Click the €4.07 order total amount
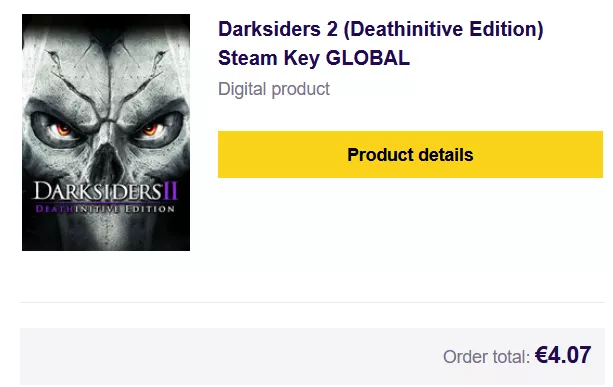Screen dimensions: 613x387 pyautogui.click(x=563, y=355)
